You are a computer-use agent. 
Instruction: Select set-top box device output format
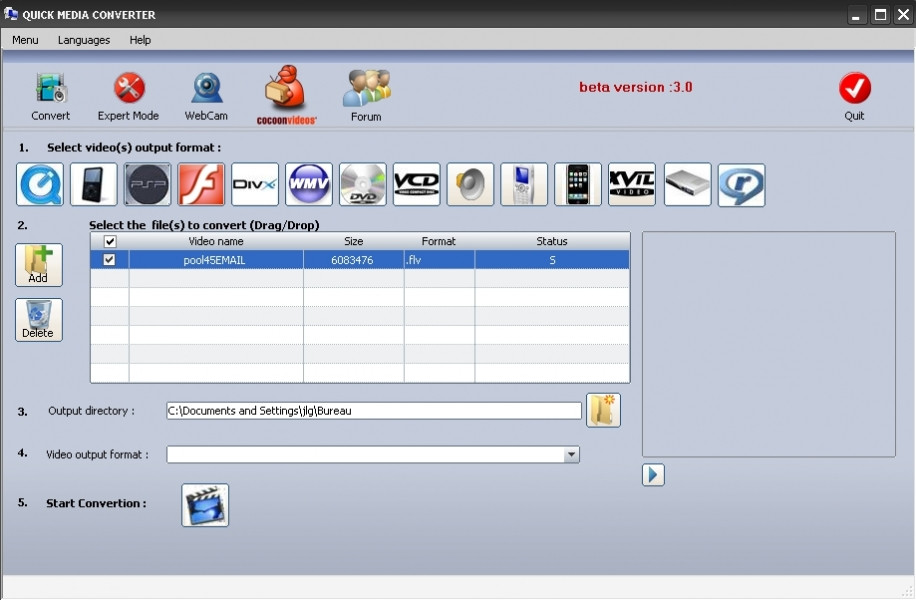tap(688, 185)
